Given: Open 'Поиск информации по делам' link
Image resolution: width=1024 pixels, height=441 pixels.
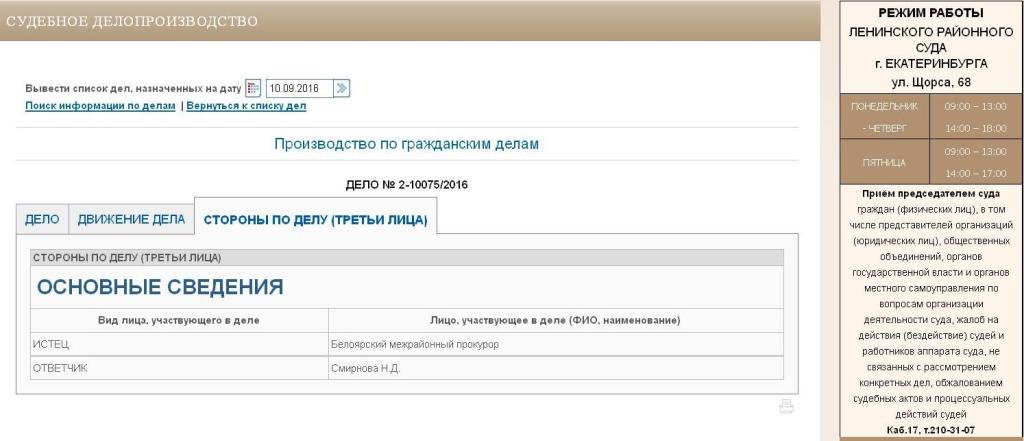Looking at the screenshot, I should [x=100, y=105].
